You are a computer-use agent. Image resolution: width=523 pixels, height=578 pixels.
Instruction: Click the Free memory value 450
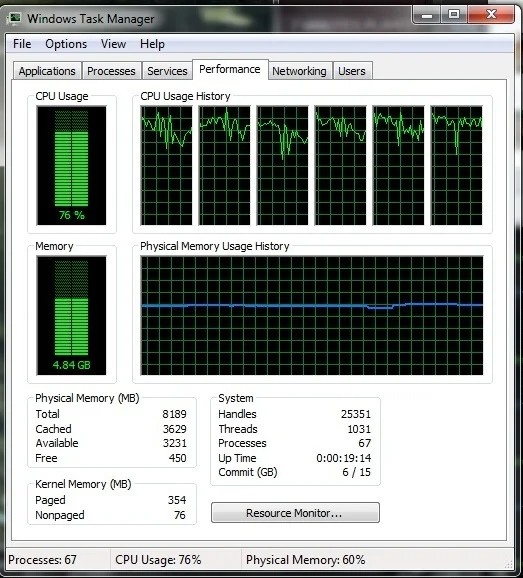(177, 458)
